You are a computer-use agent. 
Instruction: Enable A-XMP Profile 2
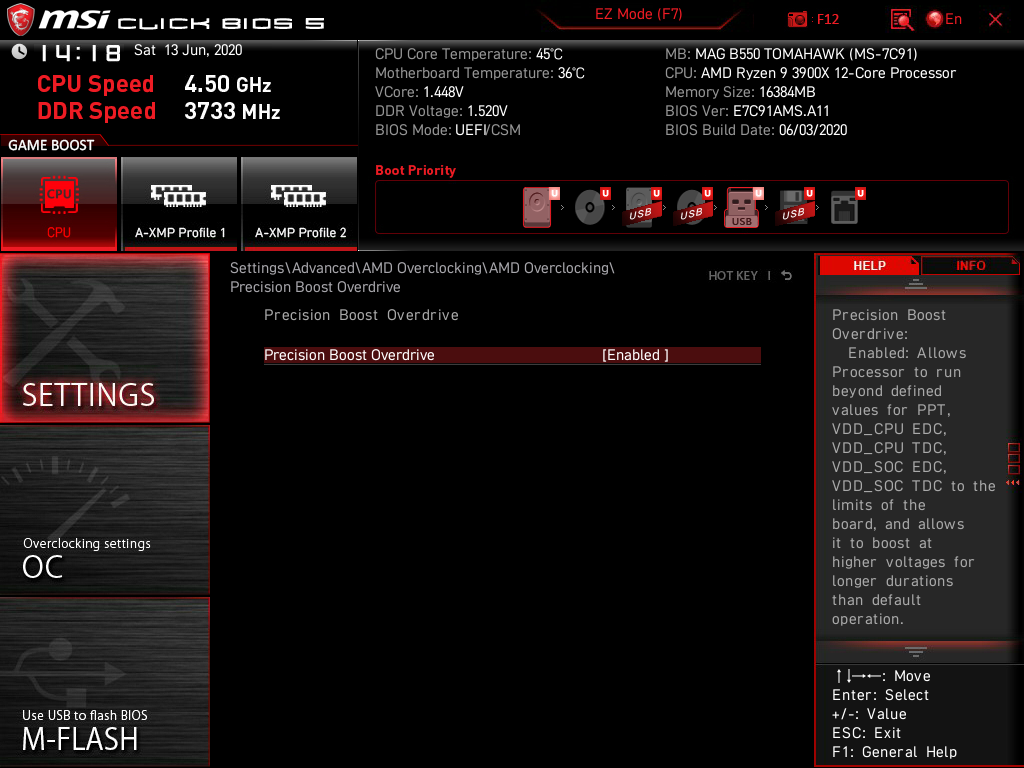(300, 204)
